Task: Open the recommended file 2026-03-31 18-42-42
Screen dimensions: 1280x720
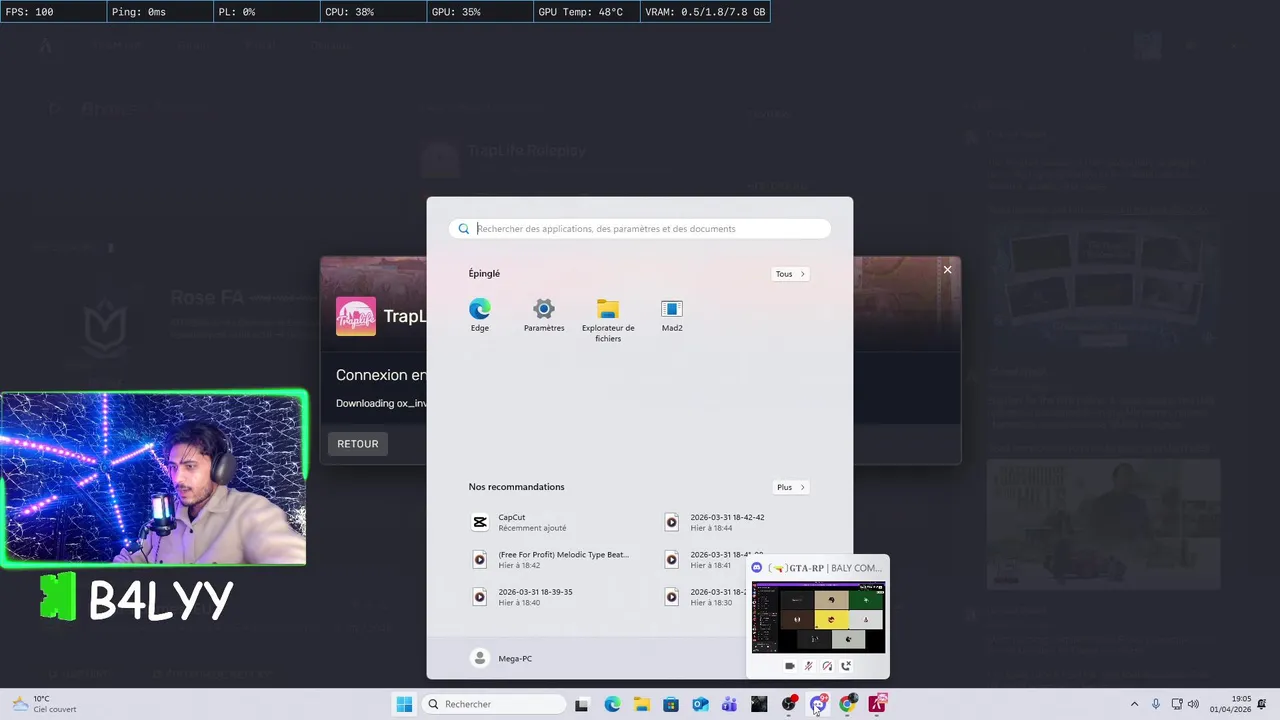Action: (715, 522)
